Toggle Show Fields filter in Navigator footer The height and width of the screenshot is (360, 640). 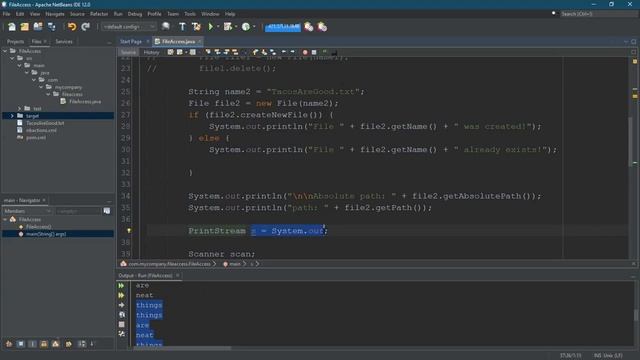[21, 344]
